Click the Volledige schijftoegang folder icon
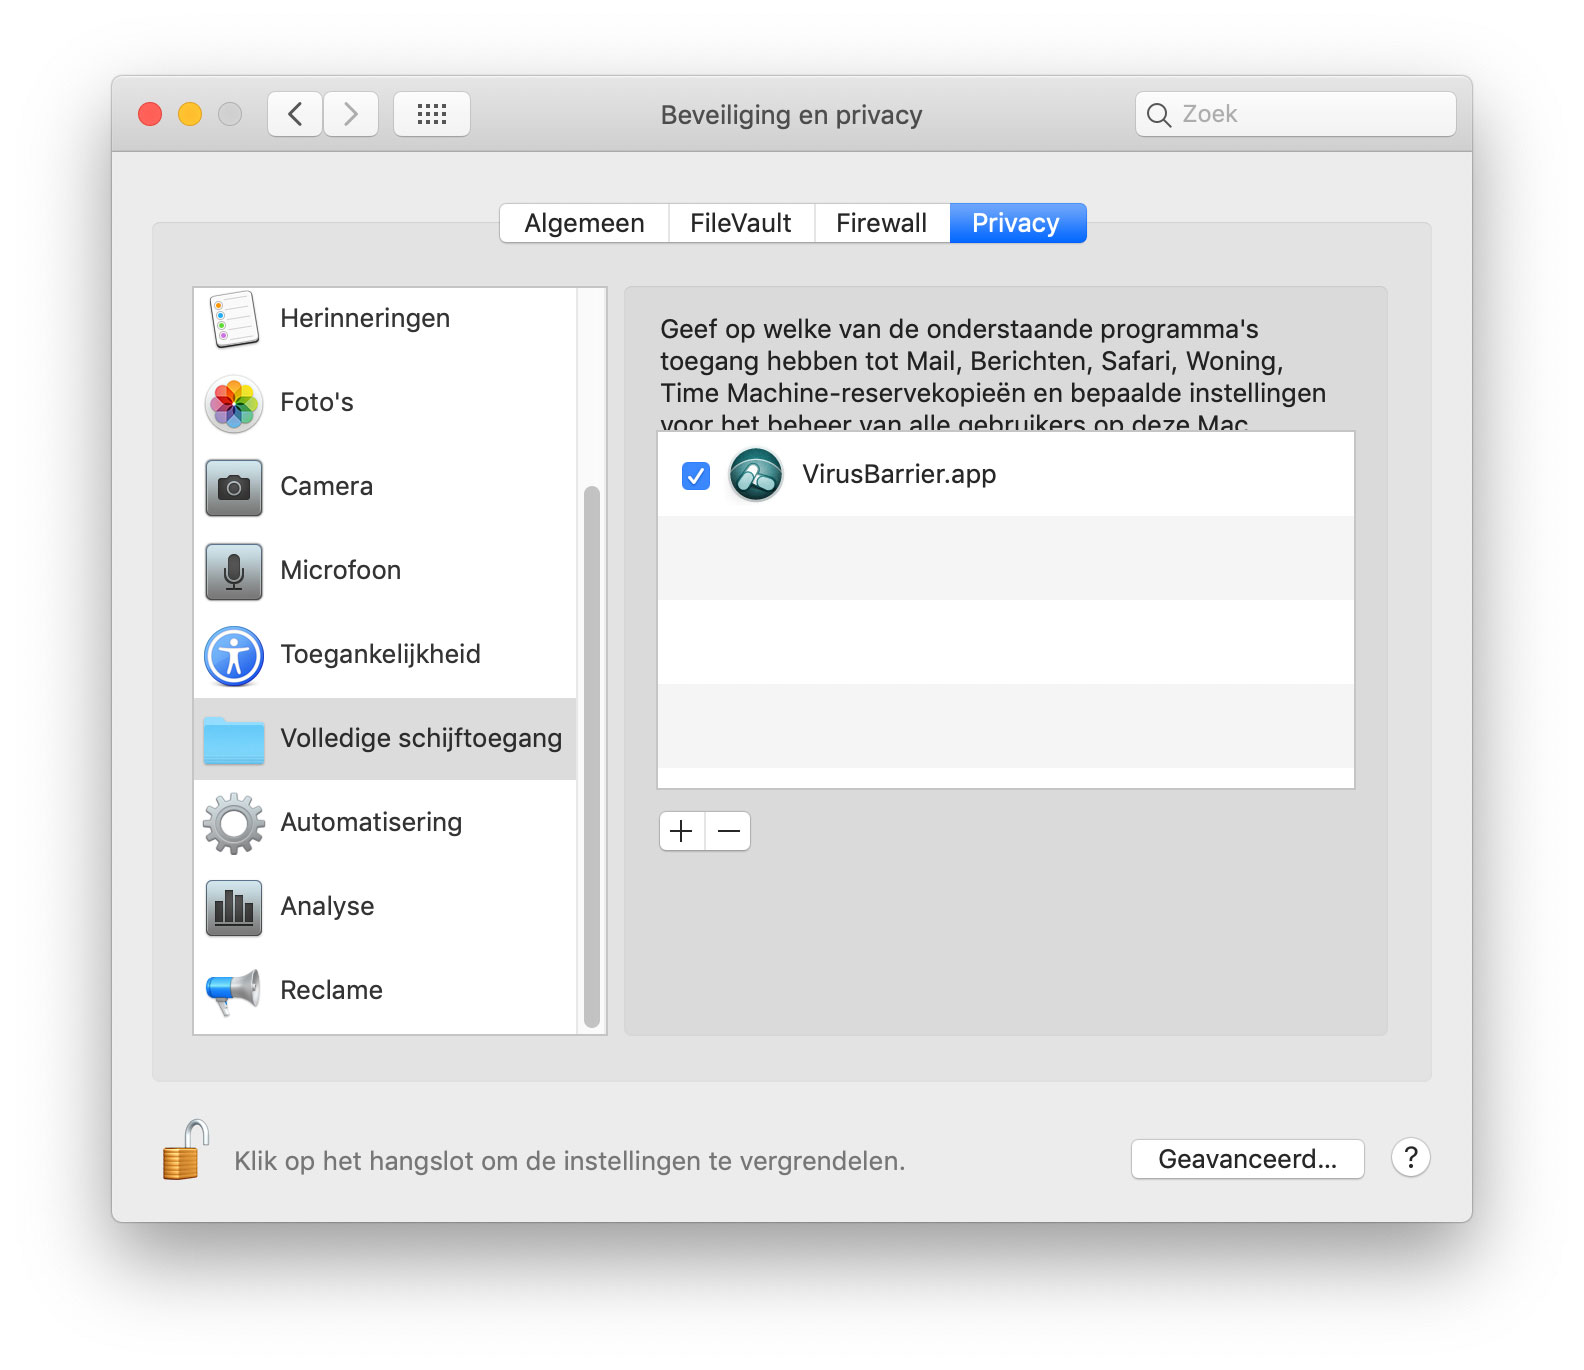Viewport: 1584px width, 1370px height. [234, 740]
